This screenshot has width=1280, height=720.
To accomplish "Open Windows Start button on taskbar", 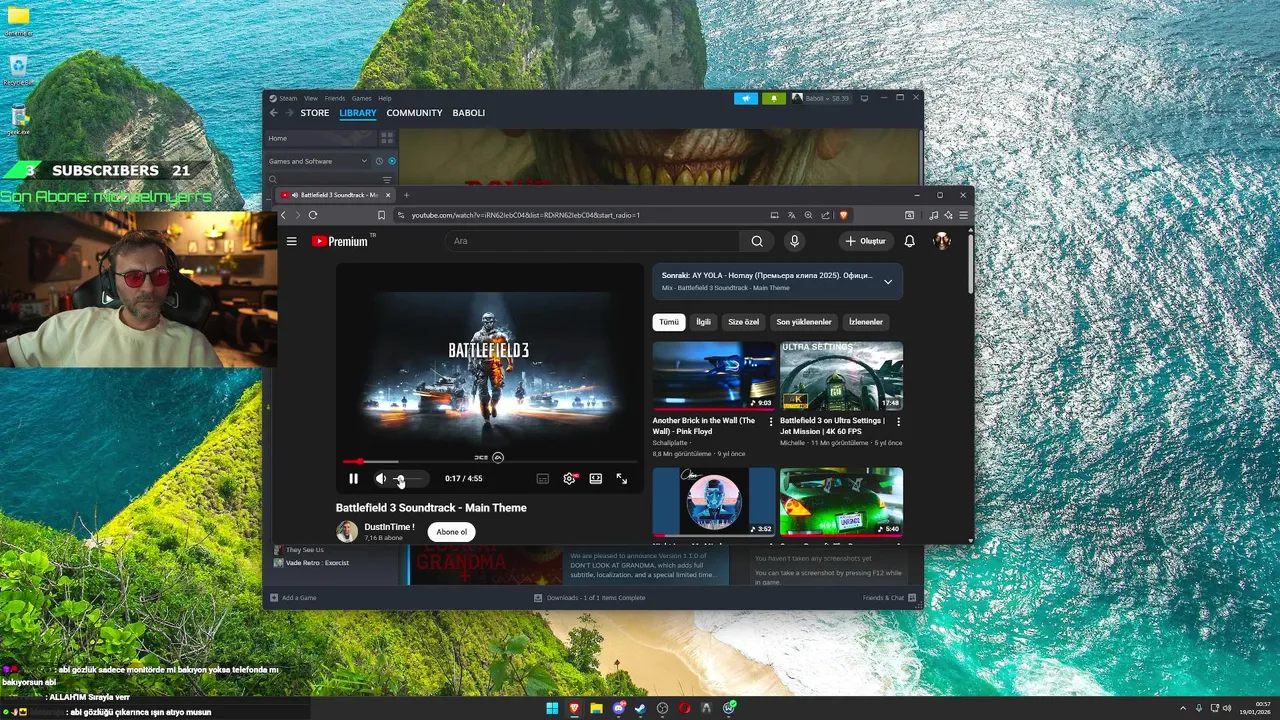I will (x=552, y=708).
